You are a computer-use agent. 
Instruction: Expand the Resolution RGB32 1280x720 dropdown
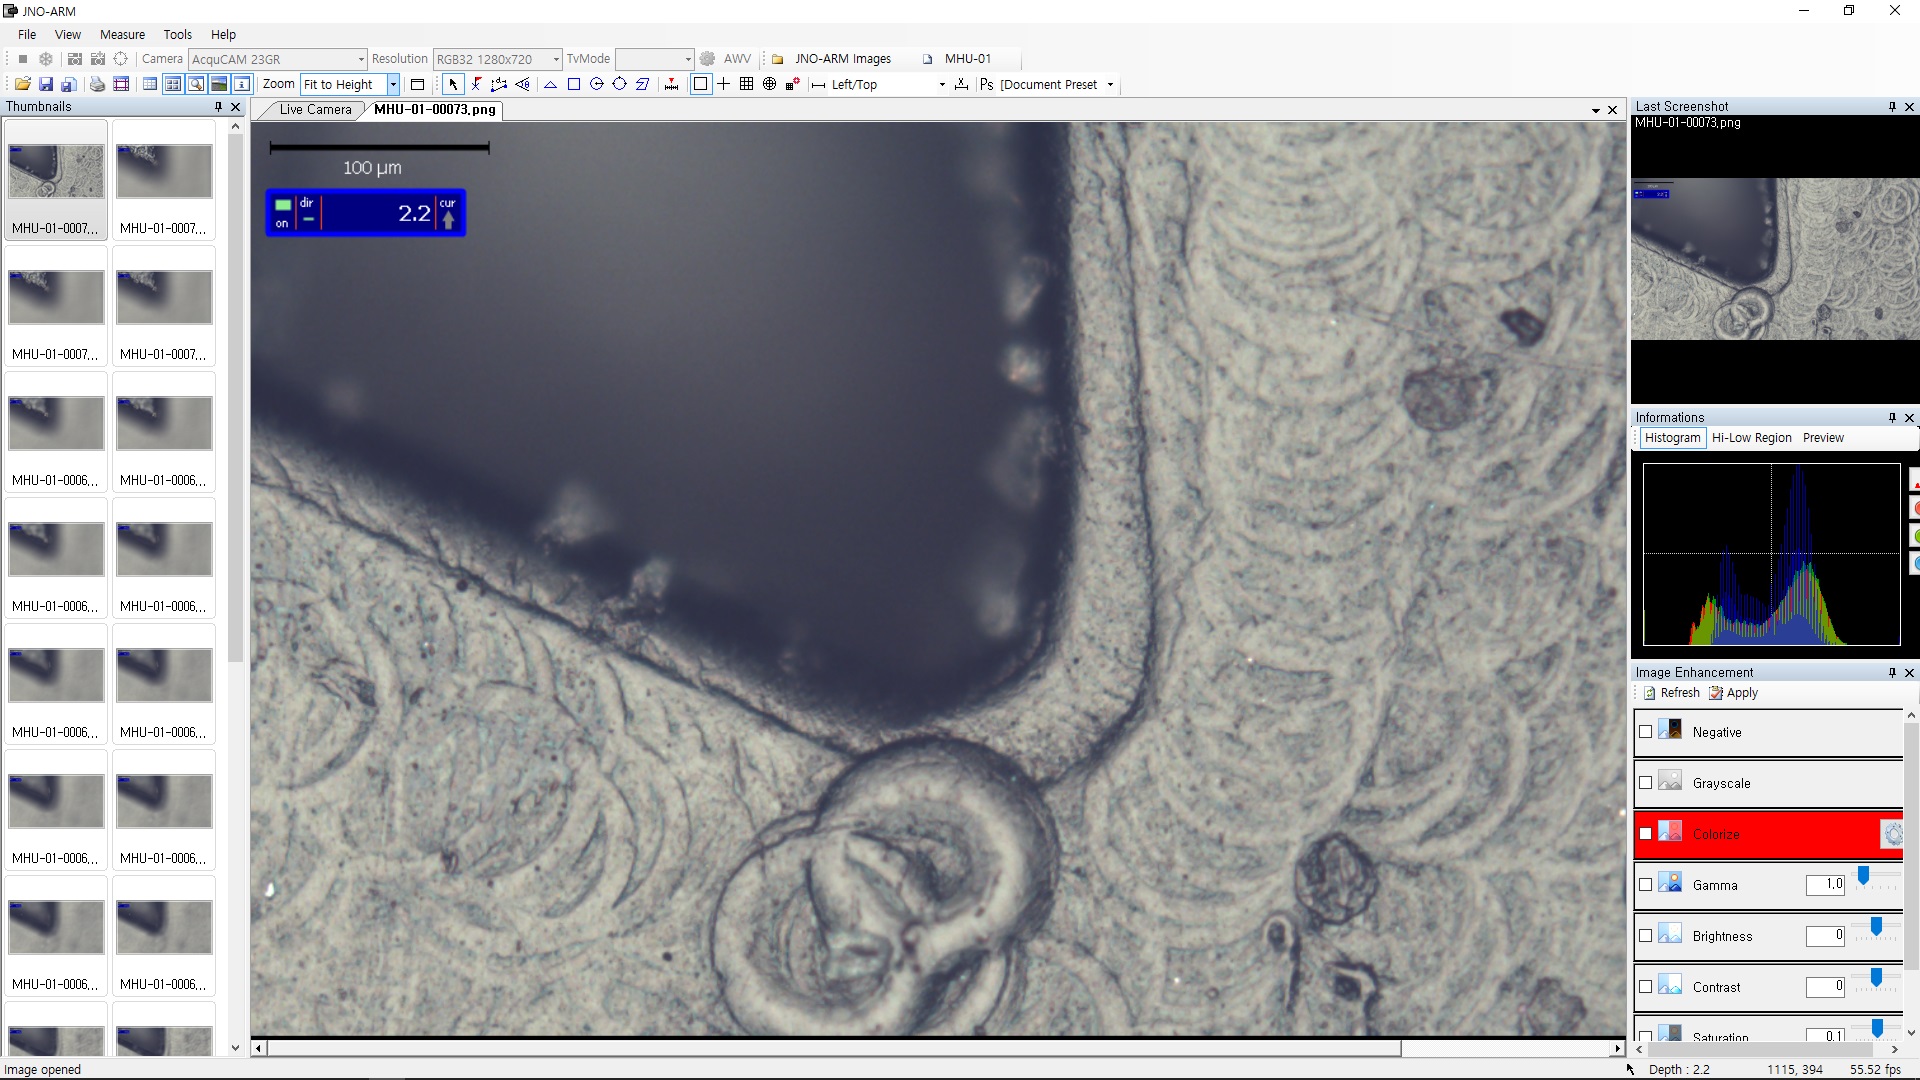click(556, 59)
